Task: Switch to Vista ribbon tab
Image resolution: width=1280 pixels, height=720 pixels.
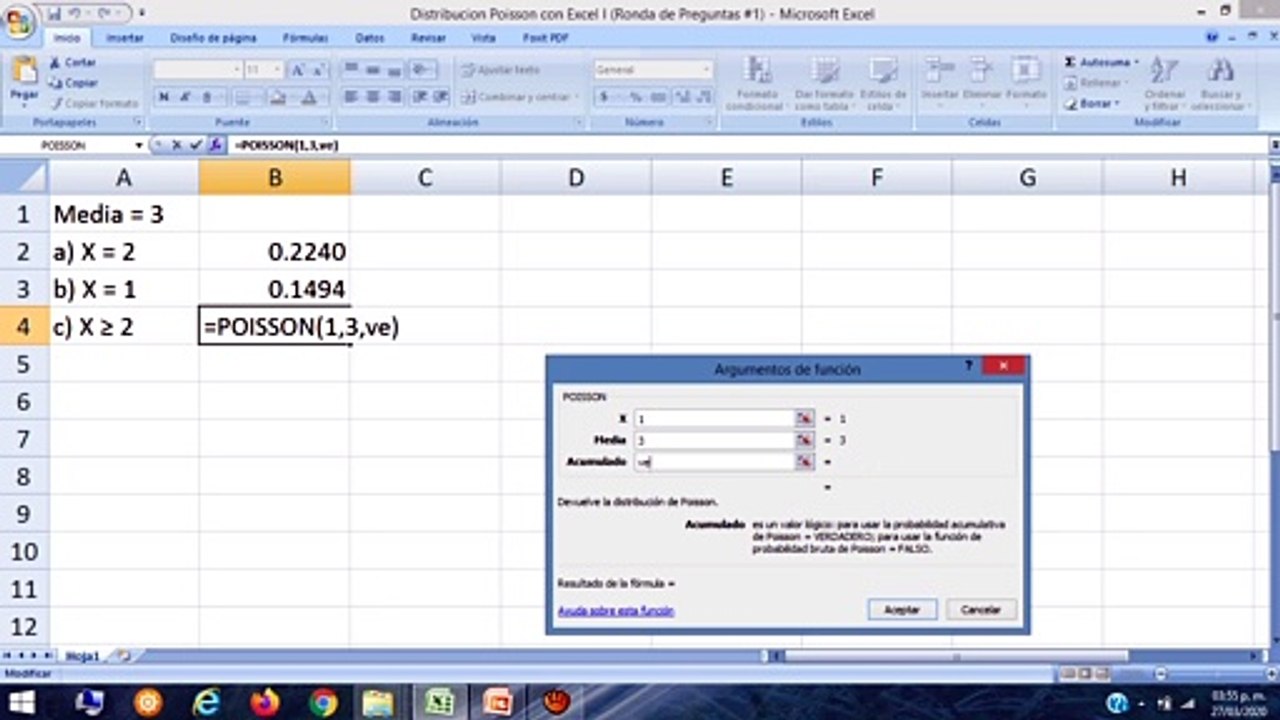Action: point(483,38)
